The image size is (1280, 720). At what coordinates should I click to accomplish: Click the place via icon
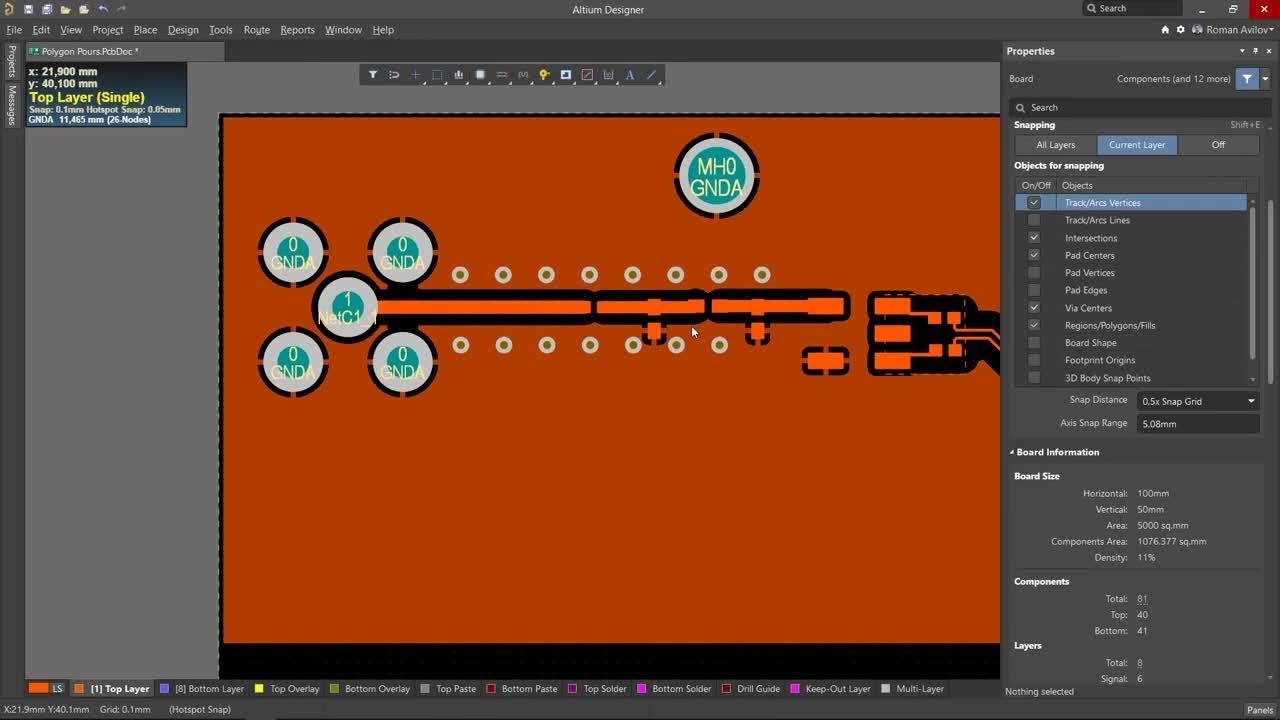point(544,75)
